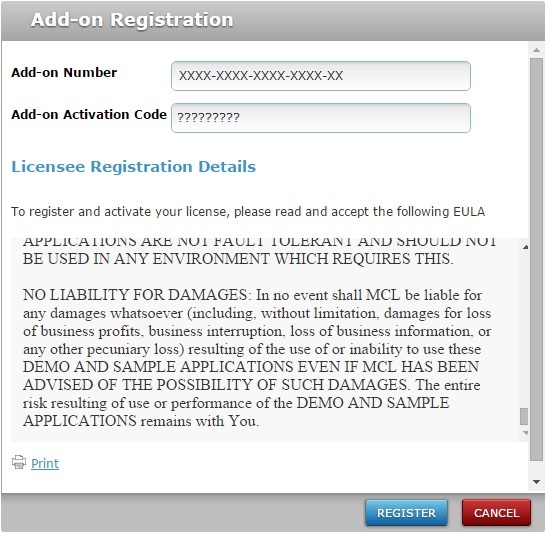The image size is (546, 533).
Task: Click the dialog scrollbar down arrow
Action: pos(537,482)
